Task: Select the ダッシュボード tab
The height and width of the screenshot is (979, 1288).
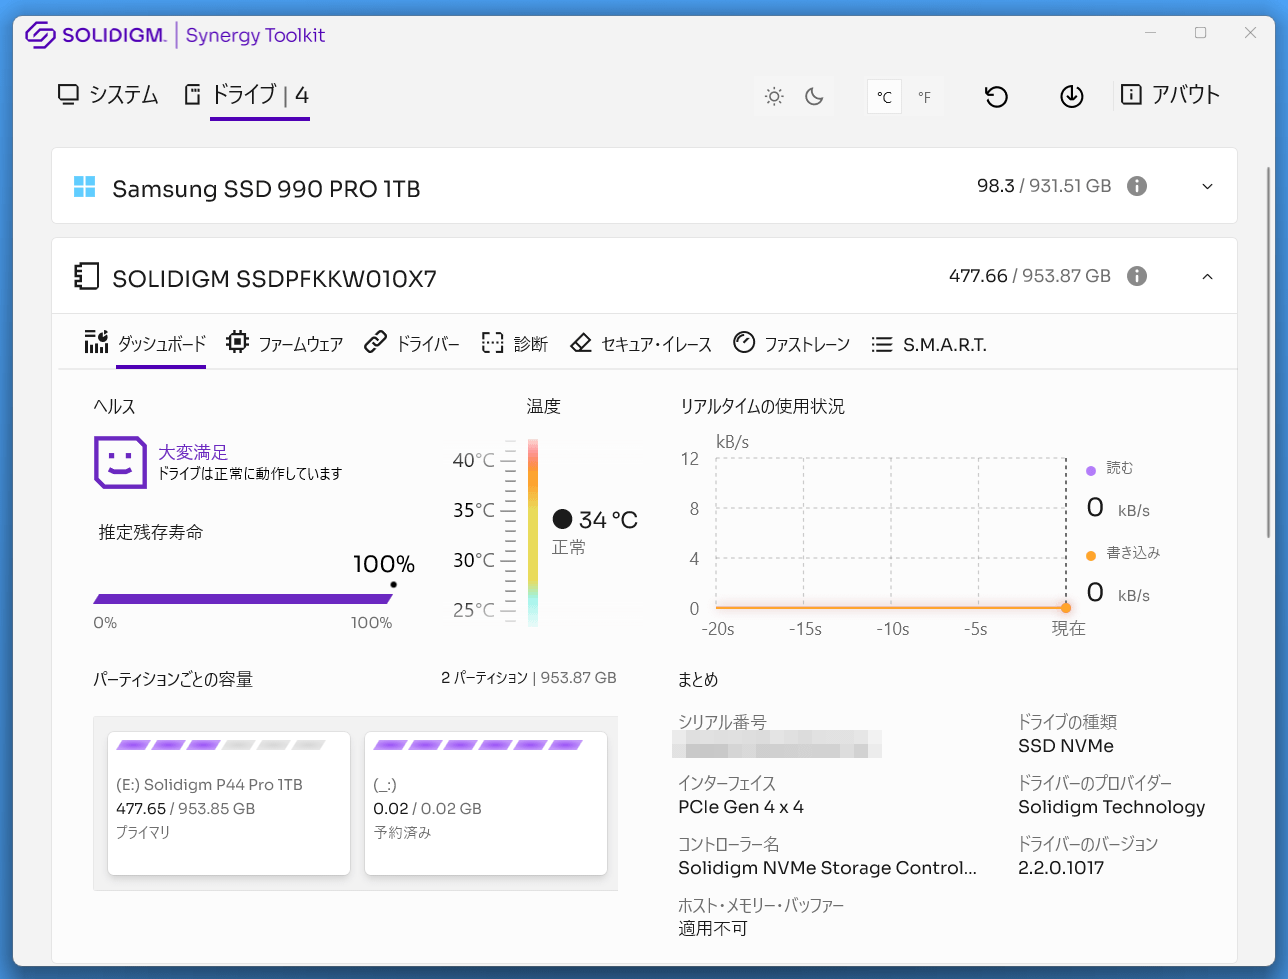Action: (x=145, y=344)
